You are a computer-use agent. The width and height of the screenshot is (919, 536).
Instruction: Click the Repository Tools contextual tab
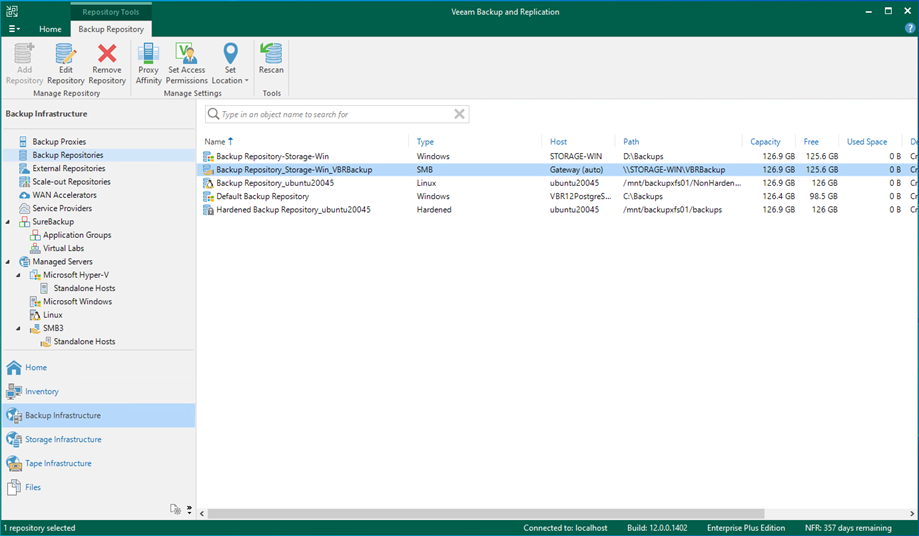111,12
